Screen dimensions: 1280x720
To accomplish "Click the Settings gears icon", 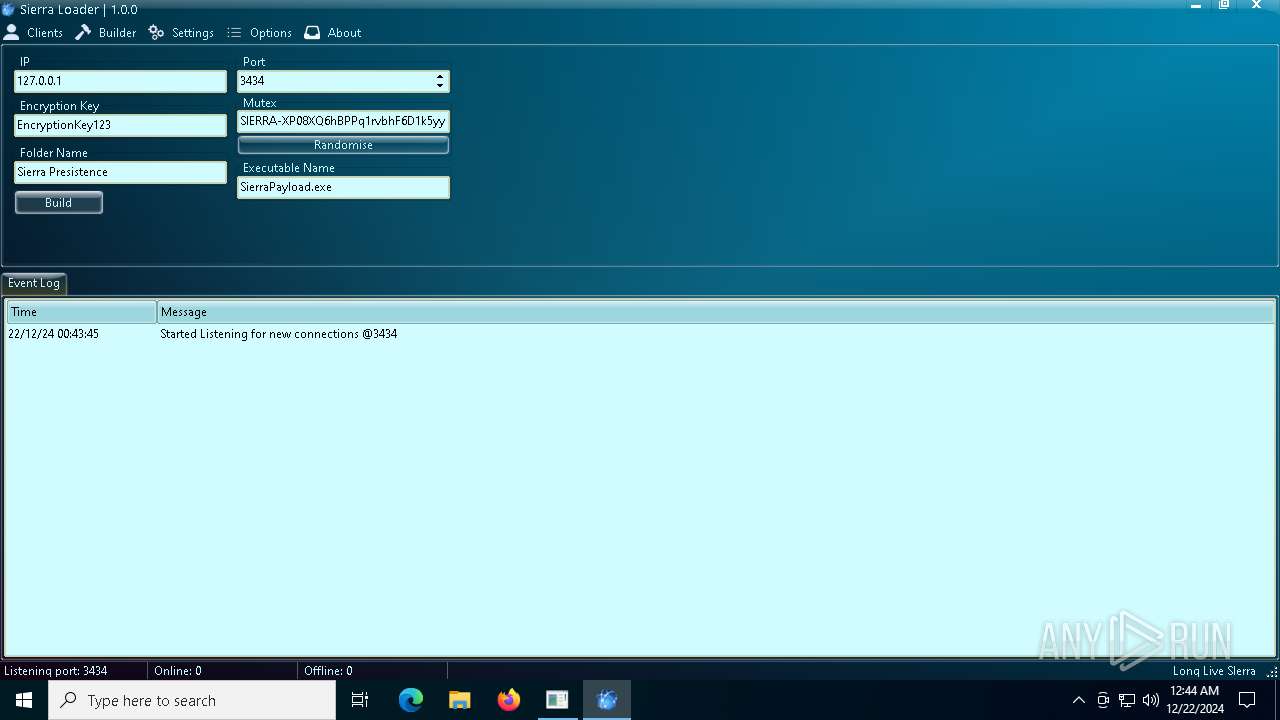I will click(x=157, y=33).
